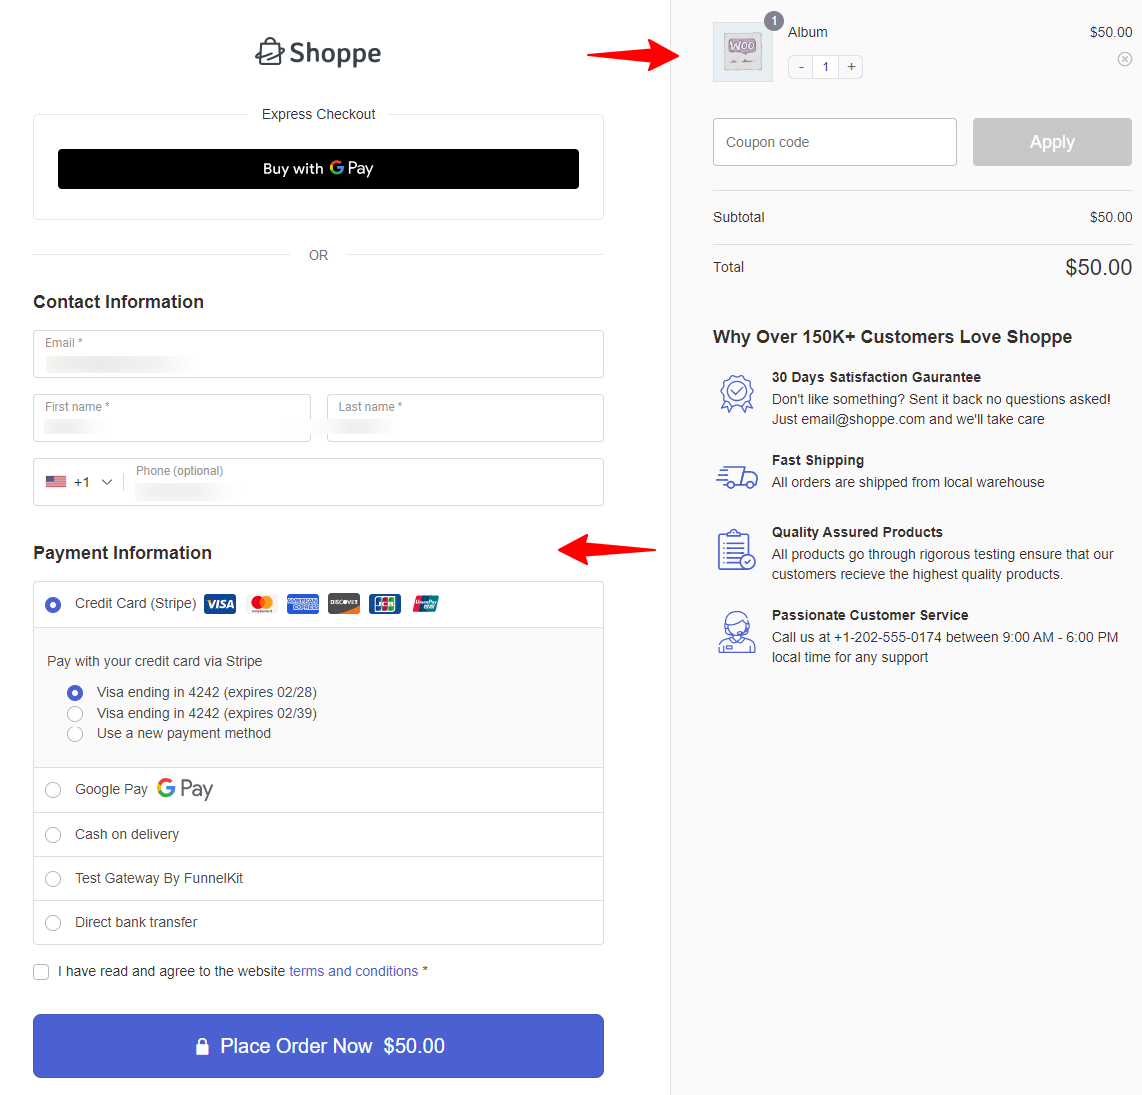Click the American Express card icon

pos(303,604)
